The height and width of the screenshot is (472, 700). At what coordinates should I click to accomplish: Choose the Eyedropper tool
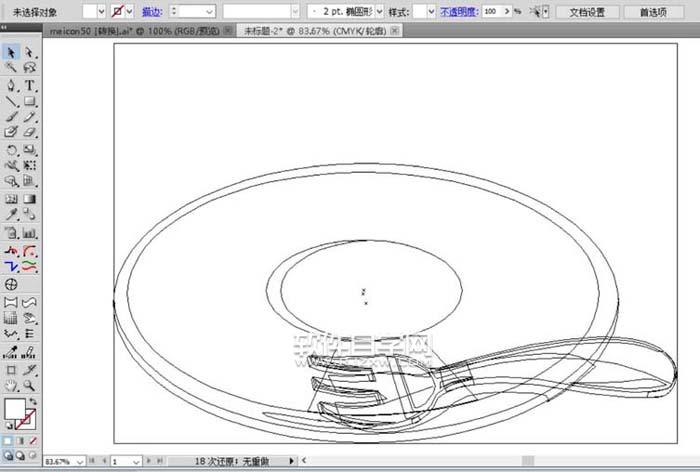(11, 215)
